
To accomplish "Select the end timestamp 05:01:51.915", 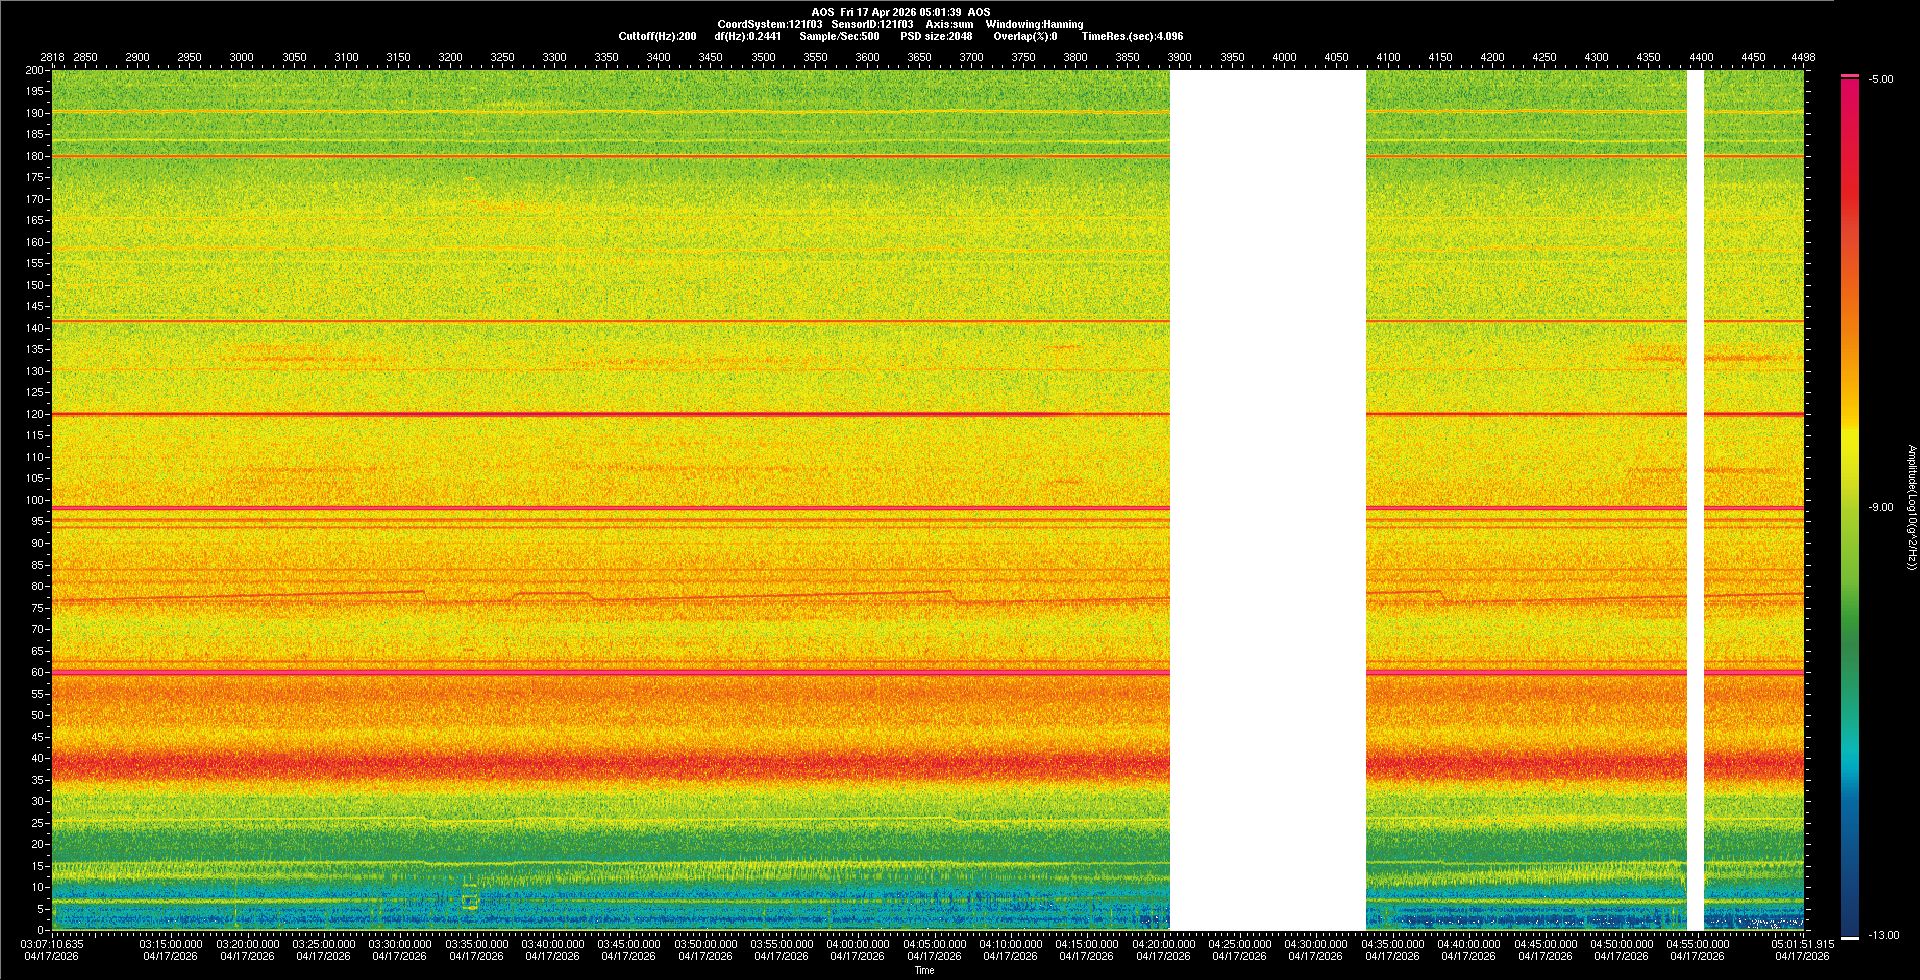I will (x=1802, y=944).
